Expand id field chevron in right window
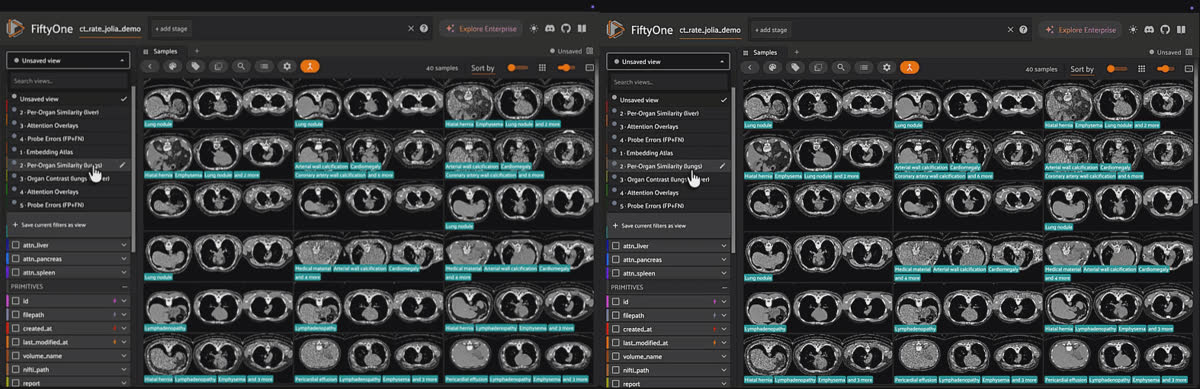 tap(724, 301)
